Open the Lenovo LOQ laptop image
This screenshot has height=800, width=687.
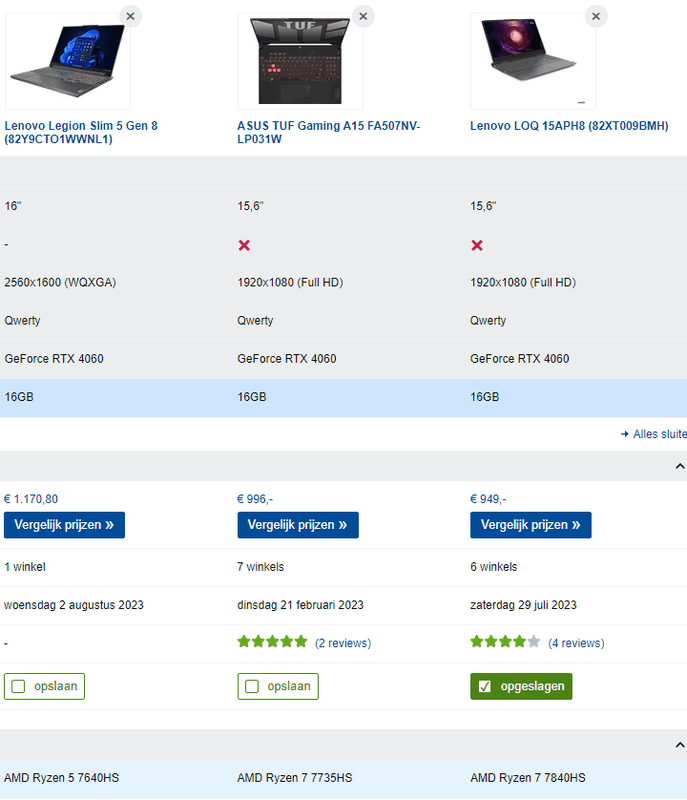coord(532,61)
